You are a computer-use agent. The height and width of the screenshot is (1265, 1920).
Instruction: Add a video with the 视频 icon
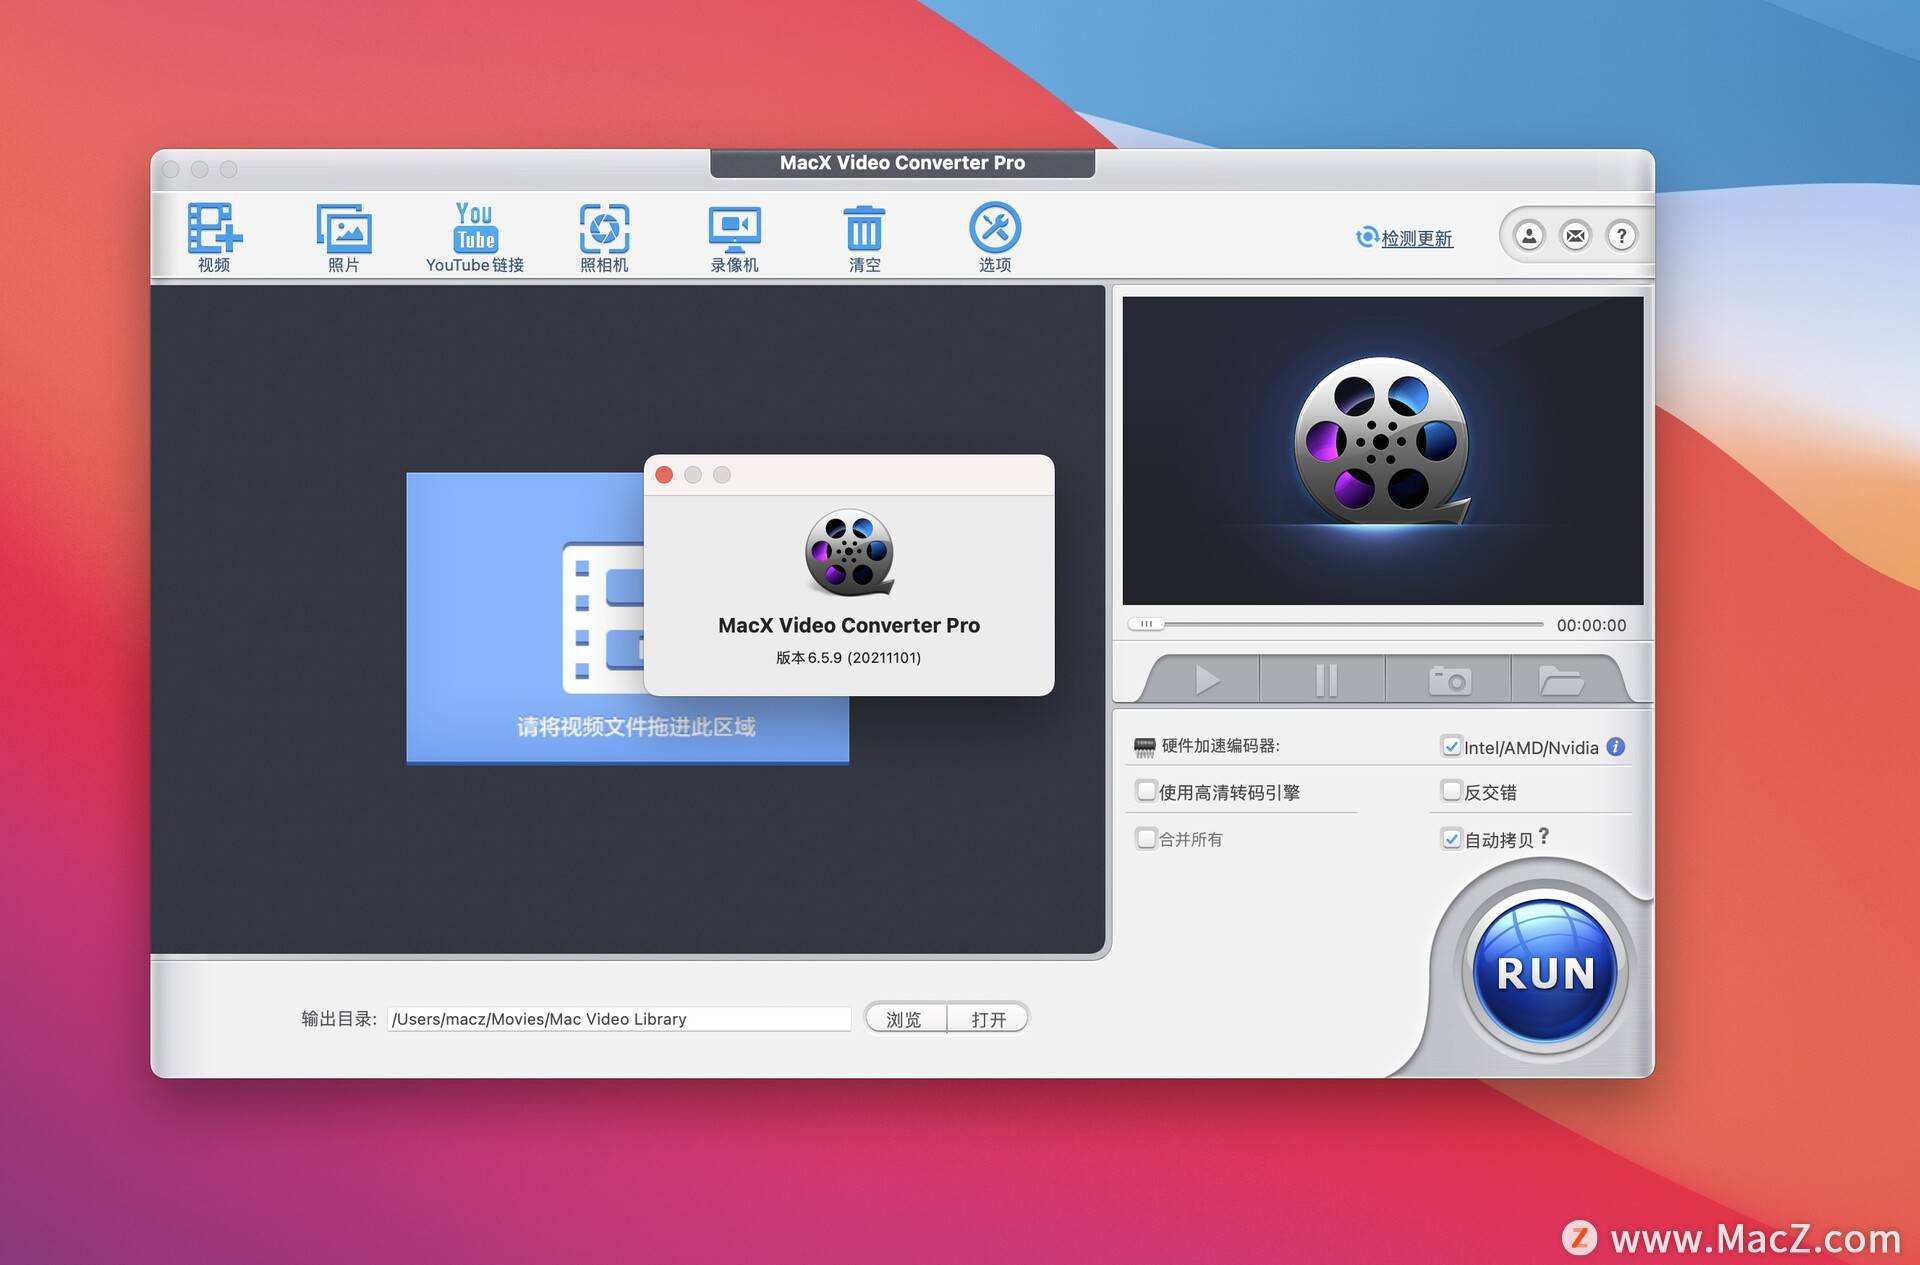[214, 237]
